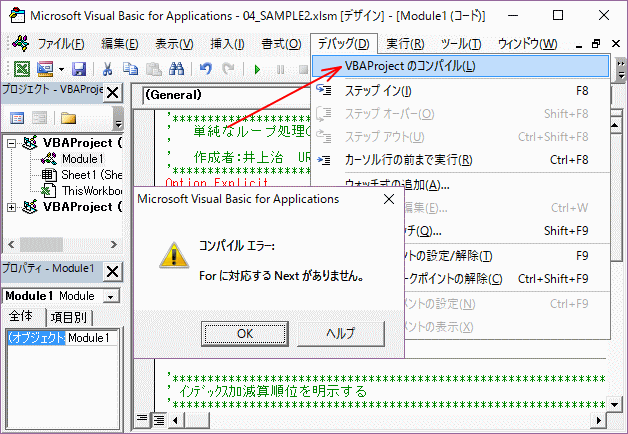Click the code pane scroll down arrow
This screenshot has height=434, width=628.
pos(614,405)
